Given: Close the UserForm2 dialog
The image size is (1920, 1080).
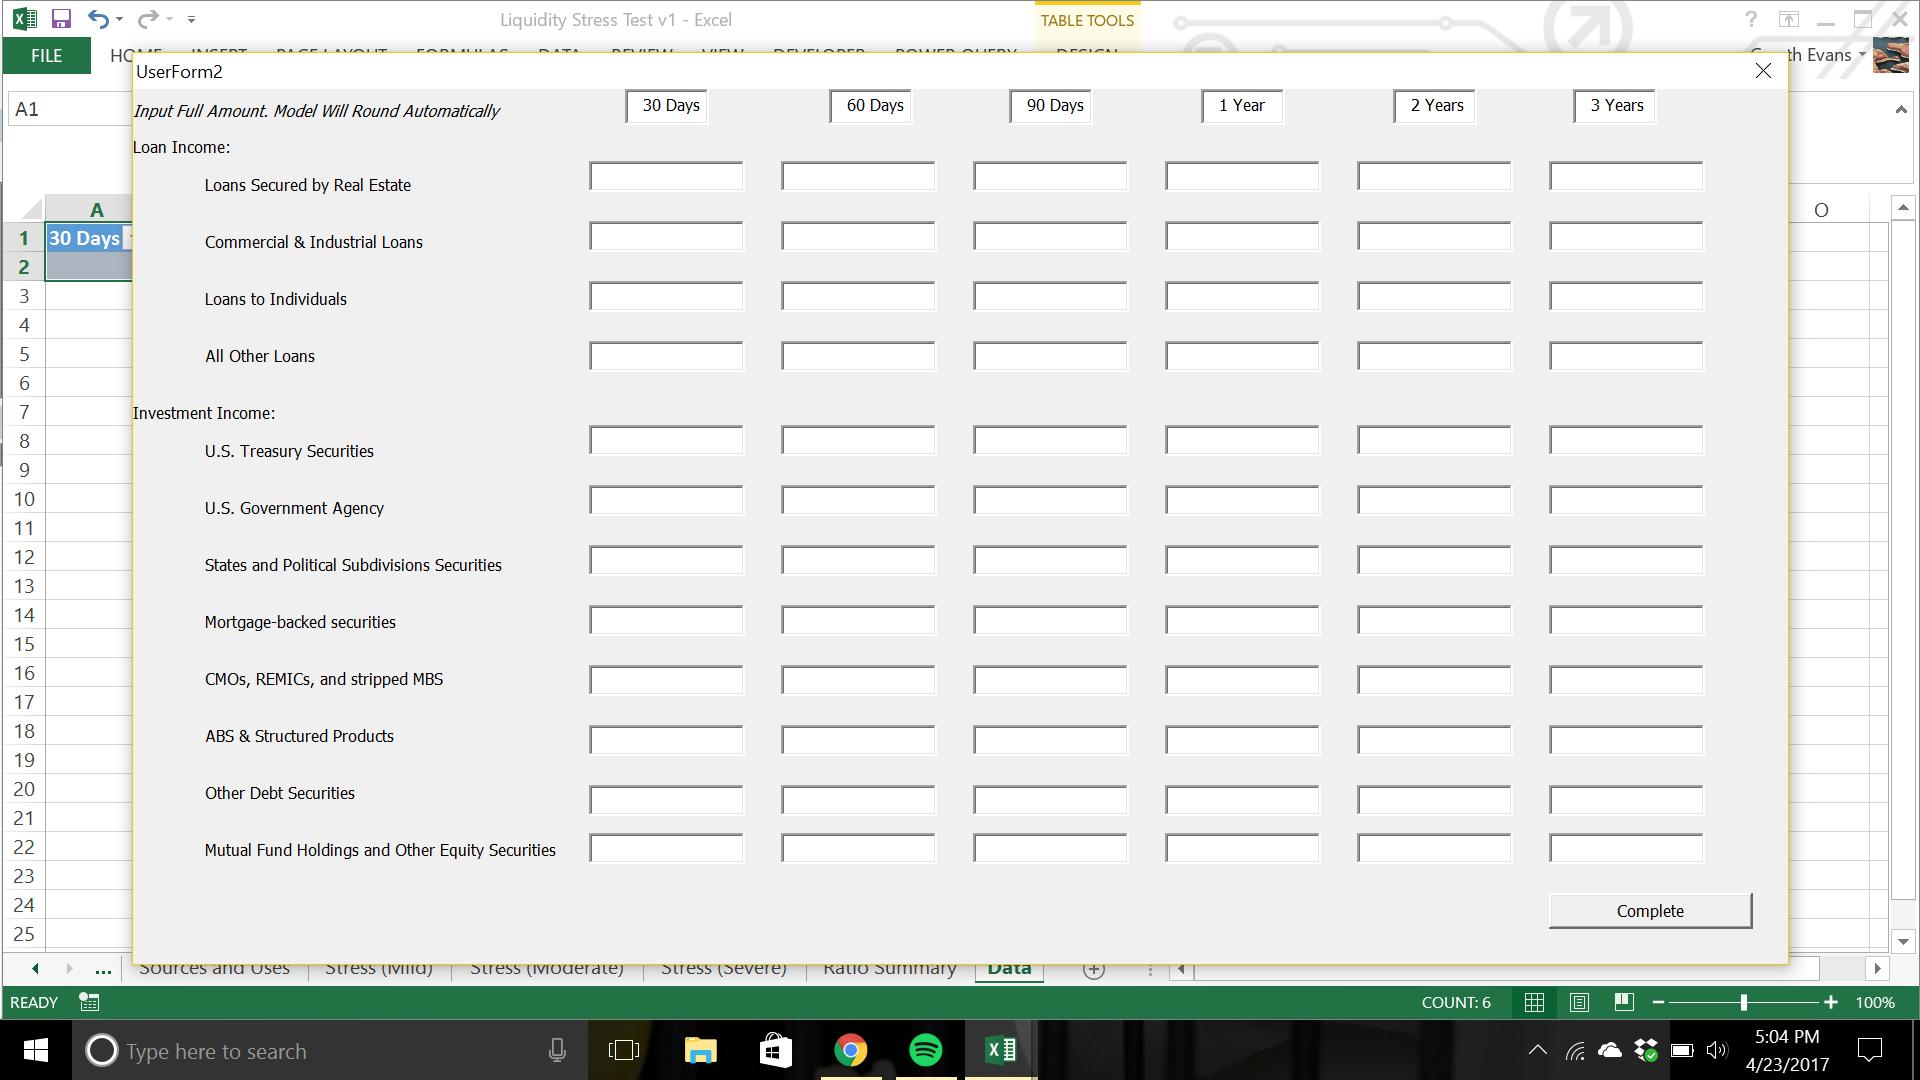Looking at the screenshot, I should click(x=1763, y=70).
